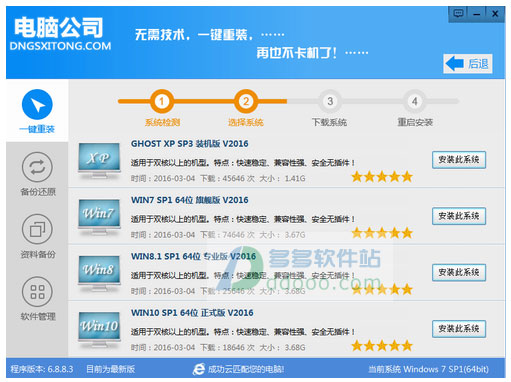Click the star rating of WIN7 SP1
This screenshot has width=511, height=382.
pos(382,233)
